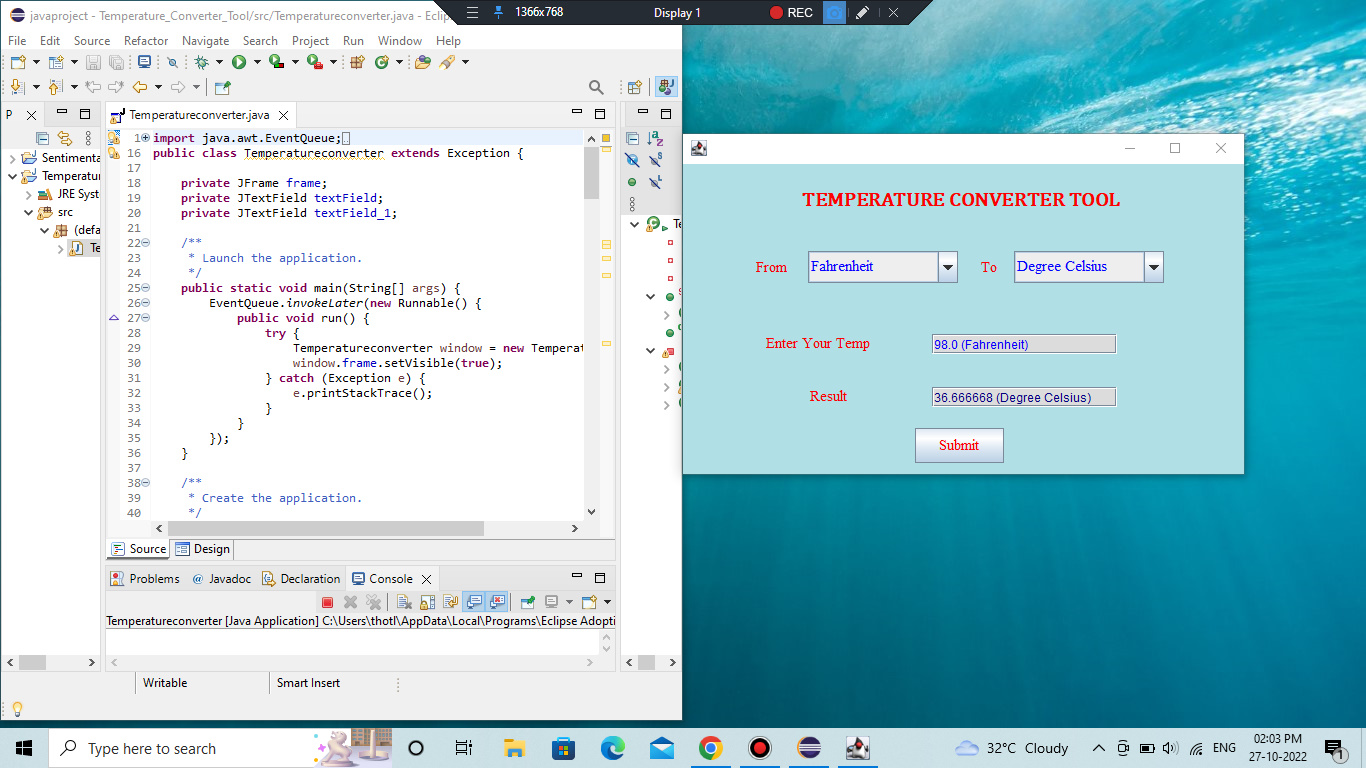Switch to the Declaration tab

click(x=301, y=578)
